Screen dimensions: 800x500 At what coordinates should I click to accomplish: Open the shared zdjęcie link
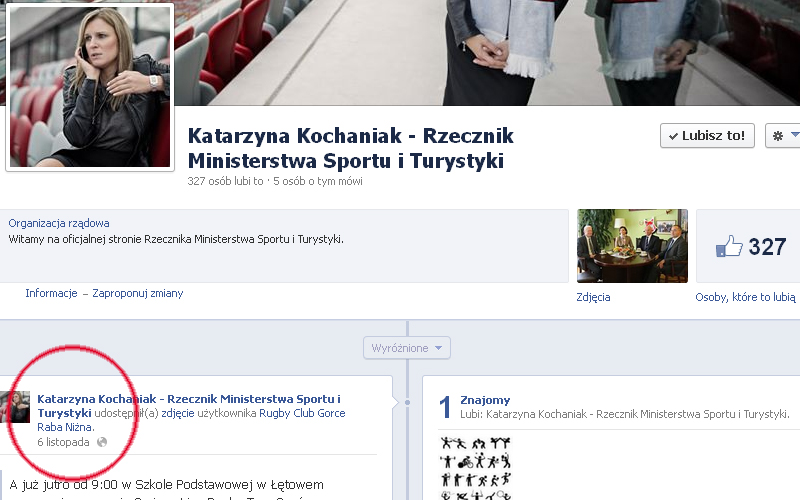[x=178, y=413]
